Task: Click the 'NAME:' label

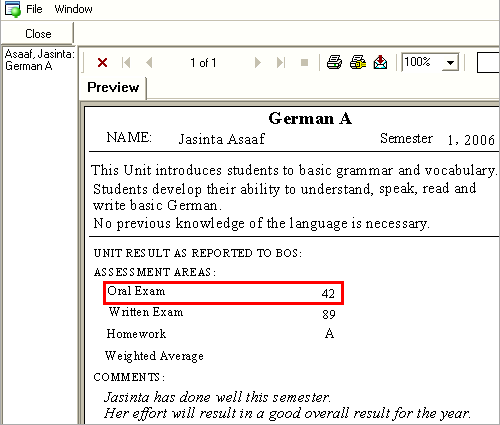Action: click(129, 137)
